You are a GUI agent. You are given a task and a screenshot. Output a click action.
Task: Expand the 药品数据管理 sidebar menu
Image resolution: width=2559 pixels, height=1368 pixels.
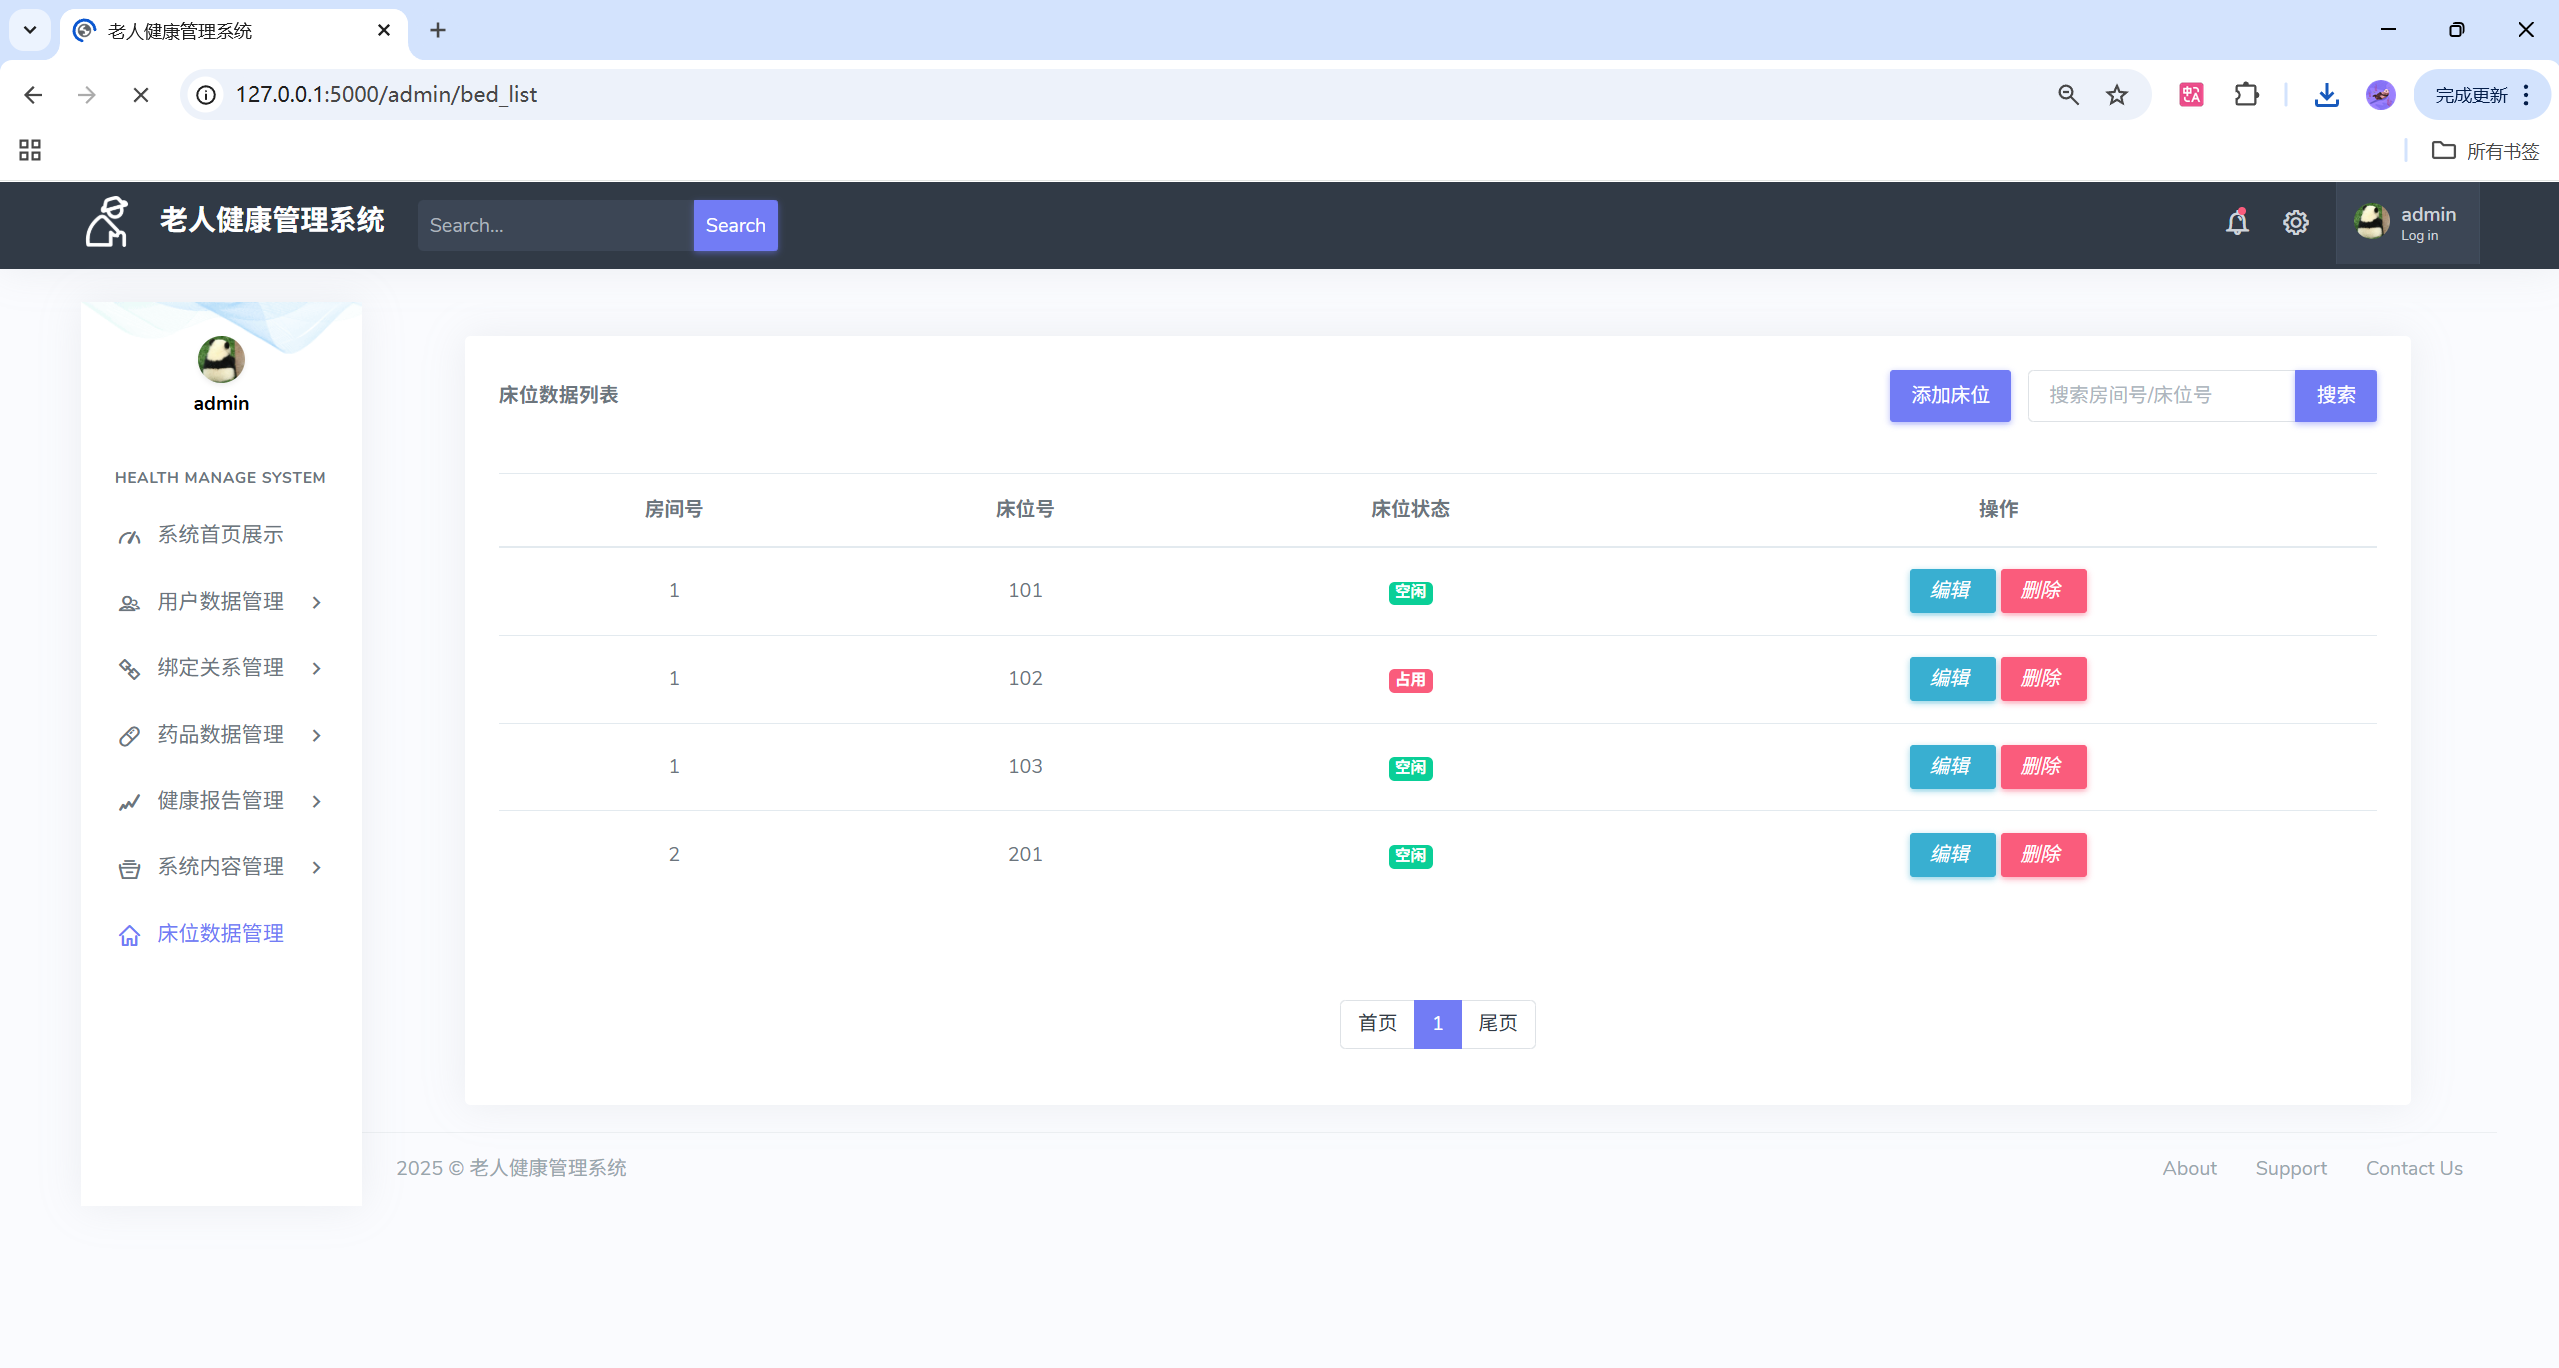pyautogui.click(x=221, y=735)
